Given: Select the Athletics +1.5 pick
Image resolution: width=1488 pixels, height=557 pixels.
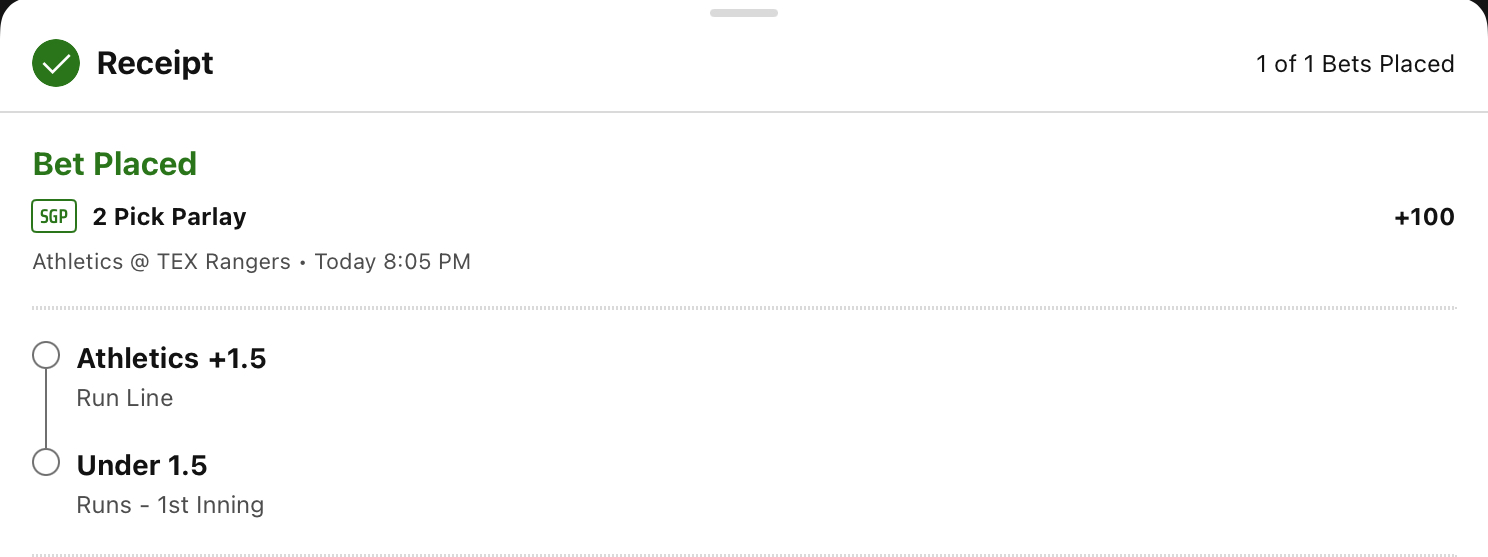Looking at the screenshot, I should [x=171, y=358].
